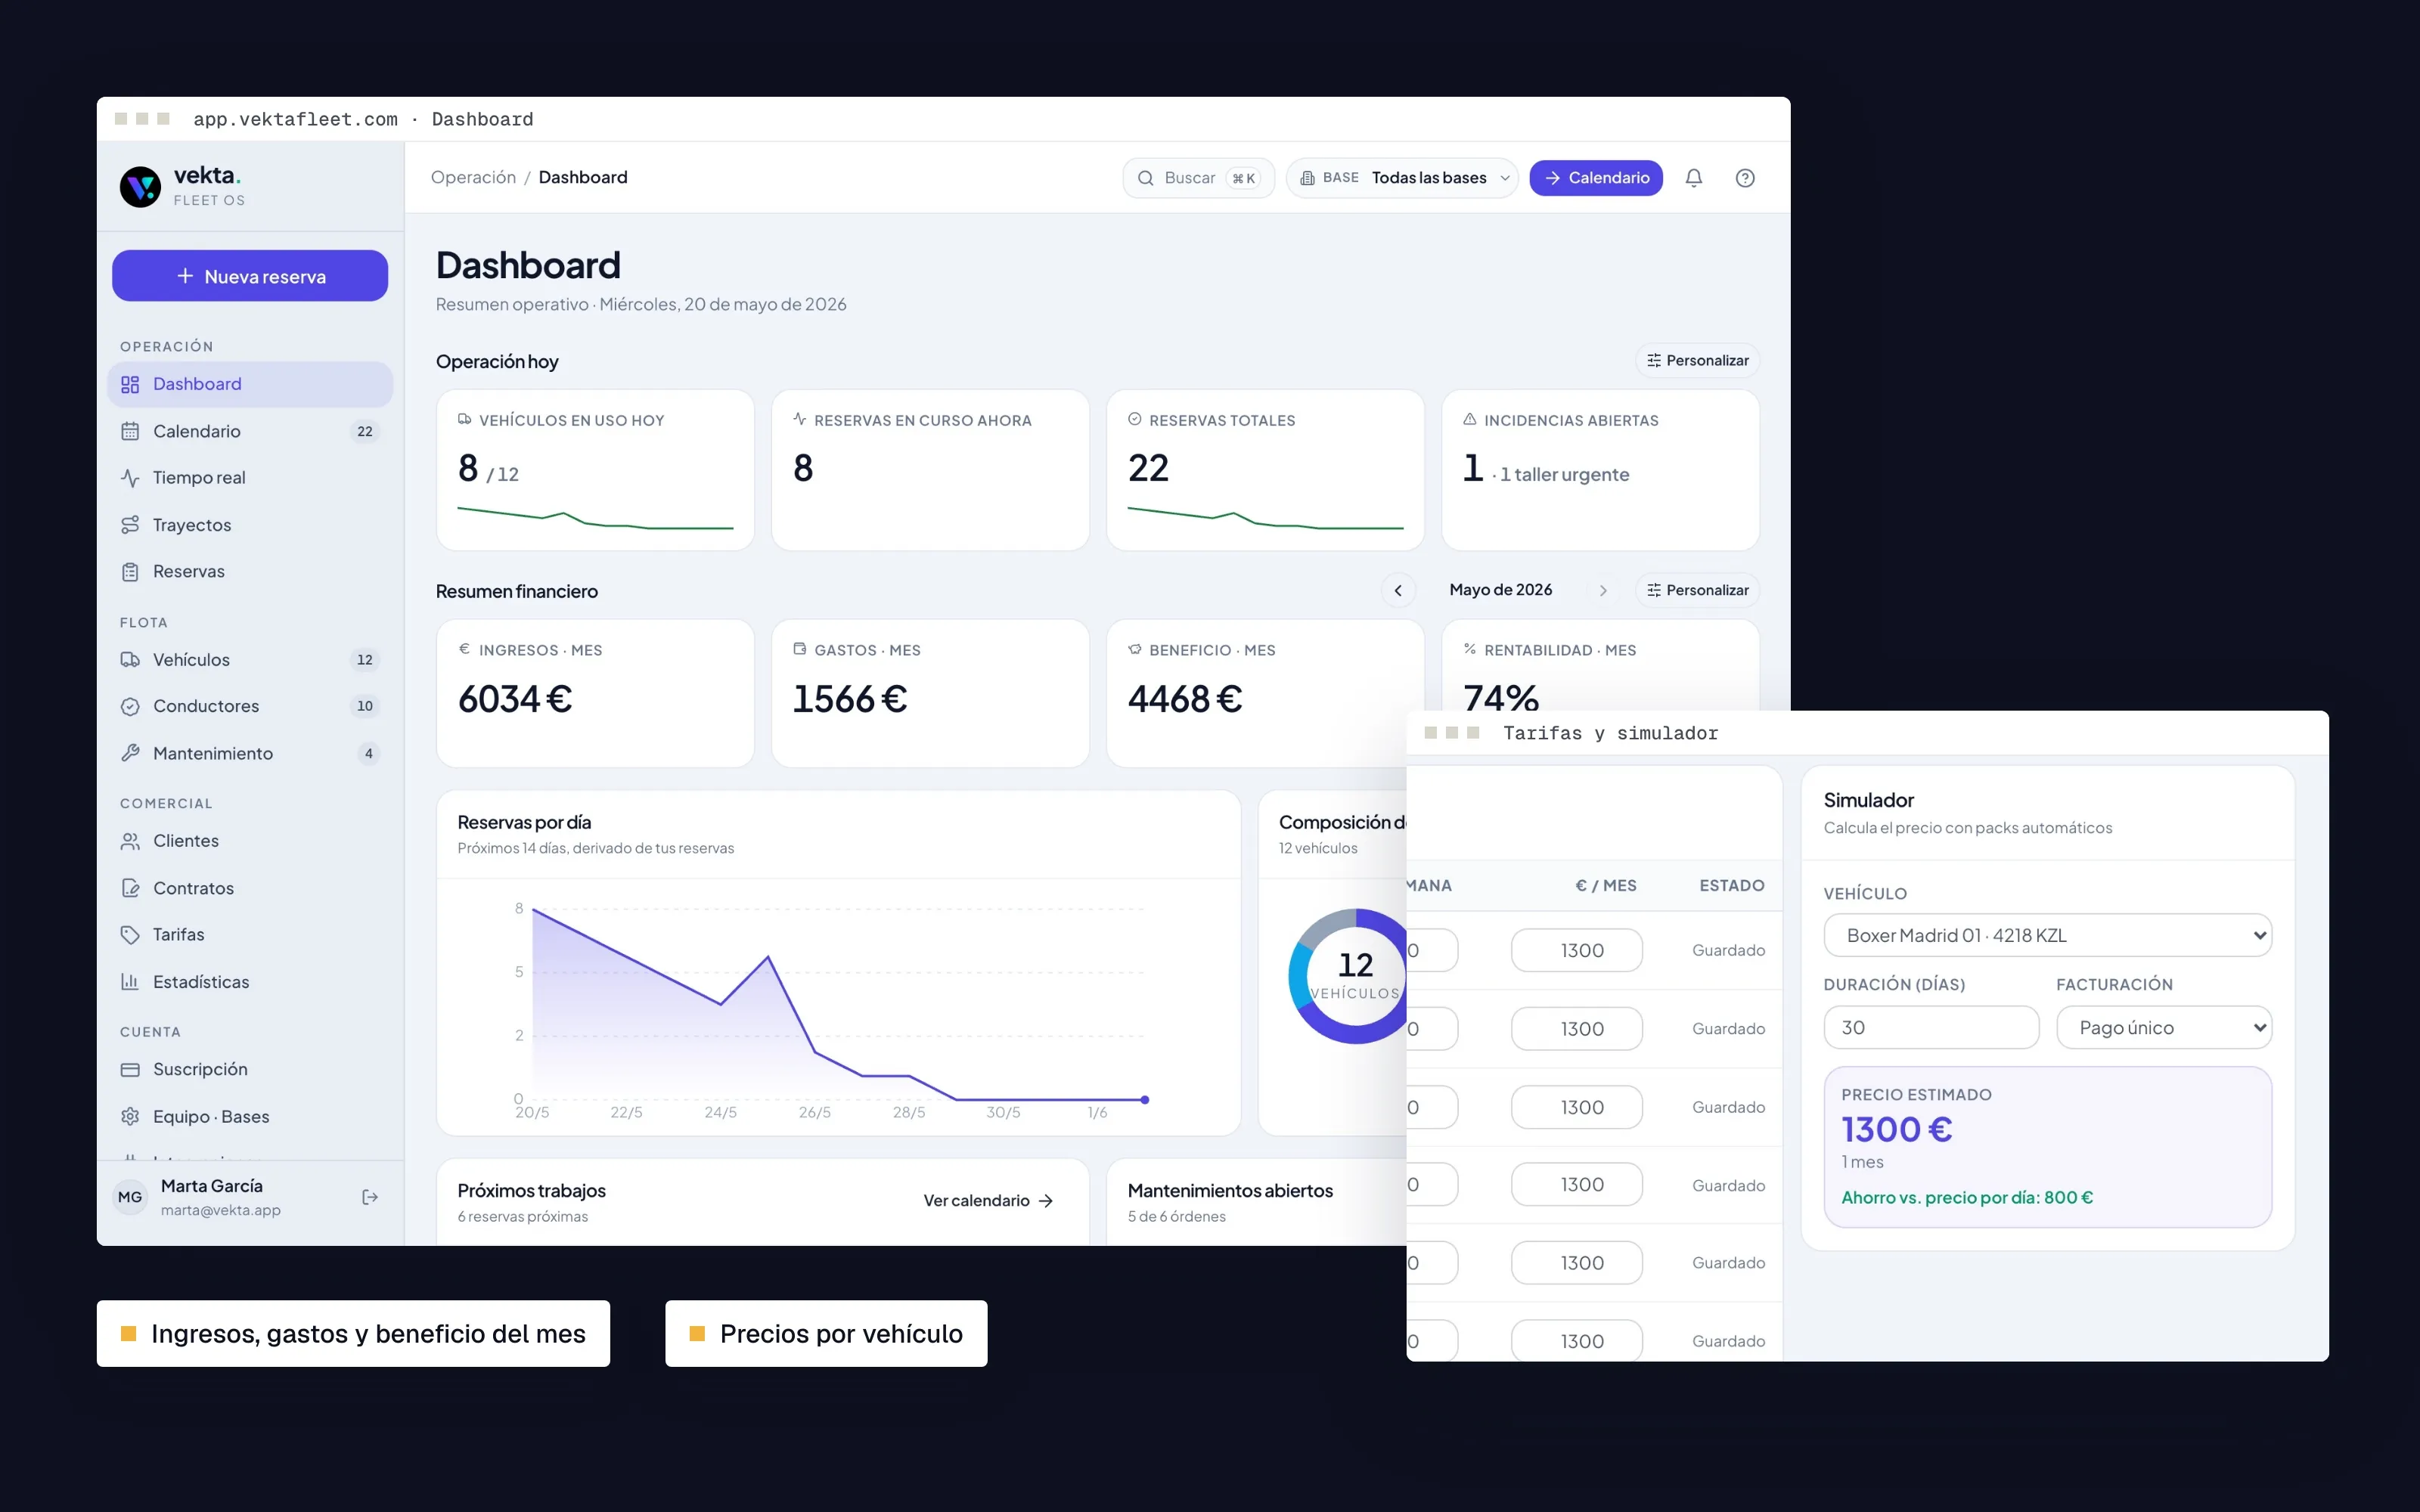Click the Nueva reserva button
Image resolution: width=2420 pixels, height=1512 pixels.
pyautogui.click(x=250, y=276)
